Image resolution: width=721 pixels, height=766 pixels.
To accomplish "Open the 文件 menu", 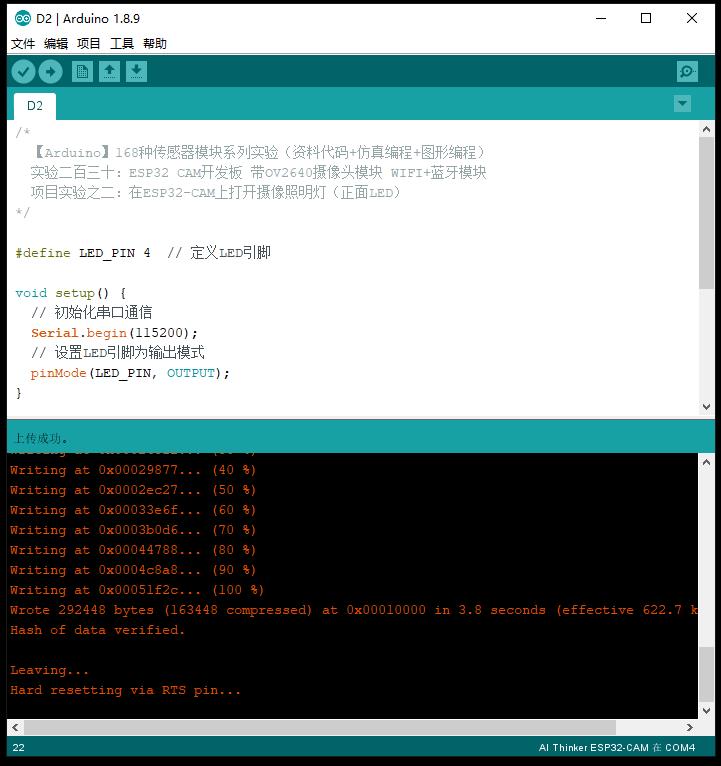I will 23,44.
